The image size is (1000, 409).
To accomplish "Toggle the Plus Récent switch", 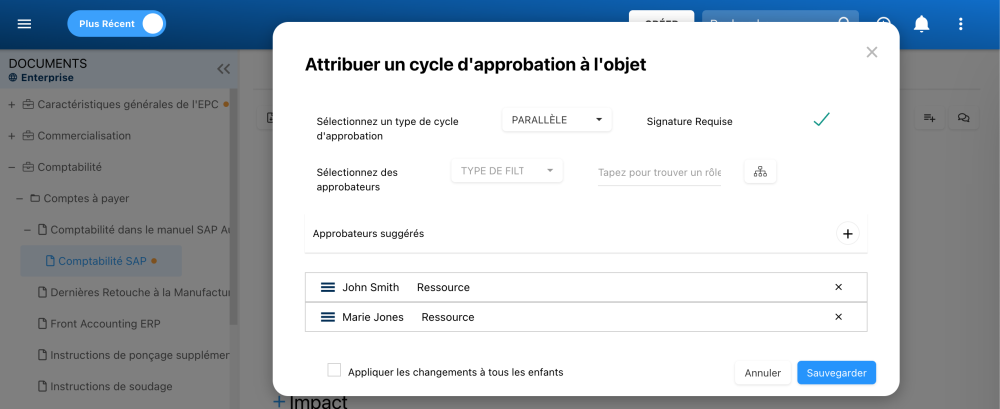I will (x=116, y=24).
